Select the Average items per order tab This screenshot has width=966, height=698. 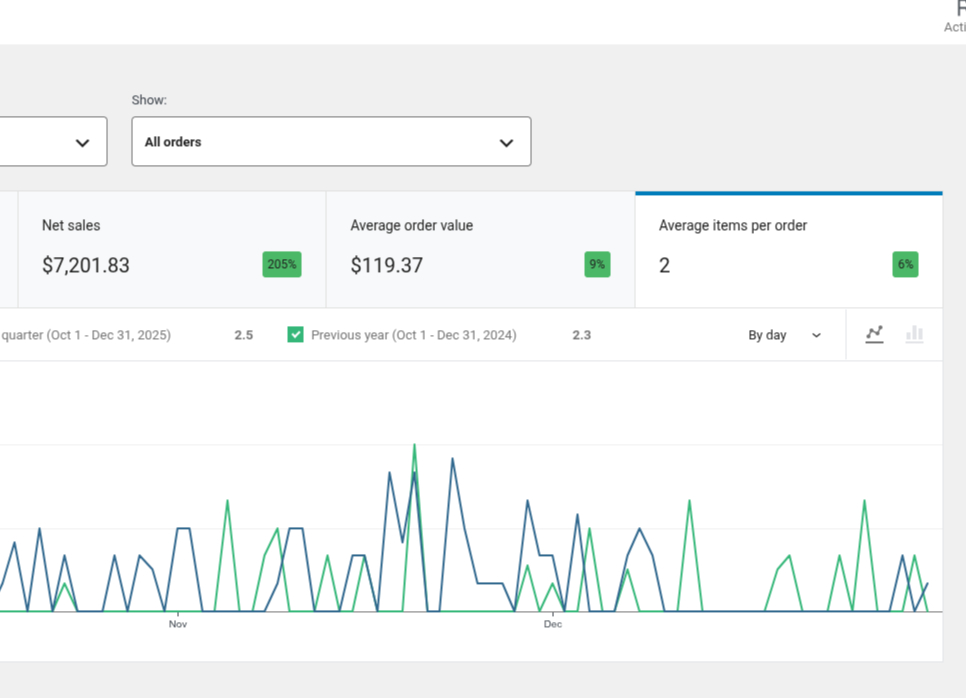coord(788,249)
